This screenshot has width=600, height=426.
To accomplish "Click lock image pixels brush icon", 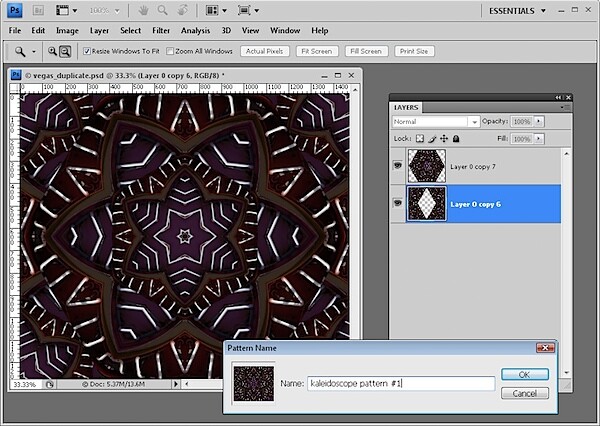I will (432, 139).
